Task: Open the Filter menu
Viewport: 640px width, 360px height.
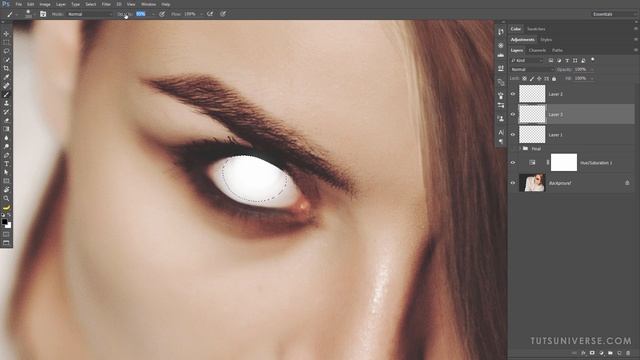Action: point(106,4)
